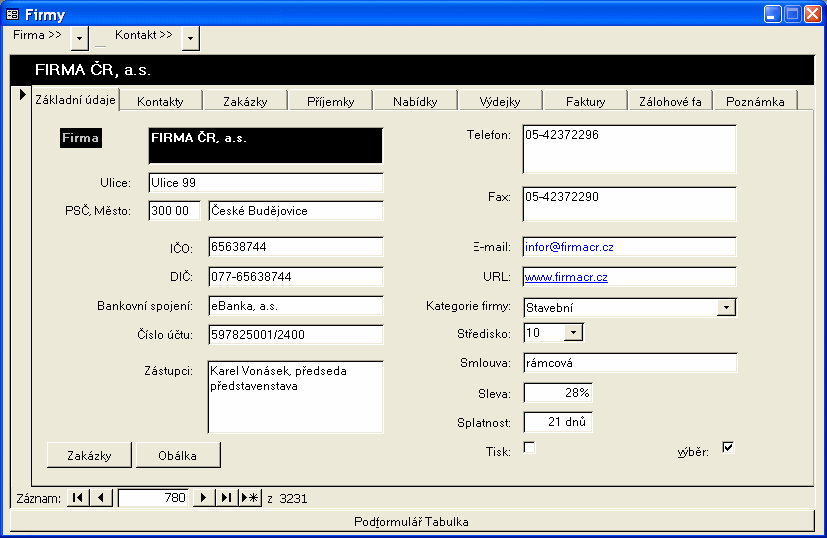
Task: Click into the IČO field
Action: coord(295,246)
